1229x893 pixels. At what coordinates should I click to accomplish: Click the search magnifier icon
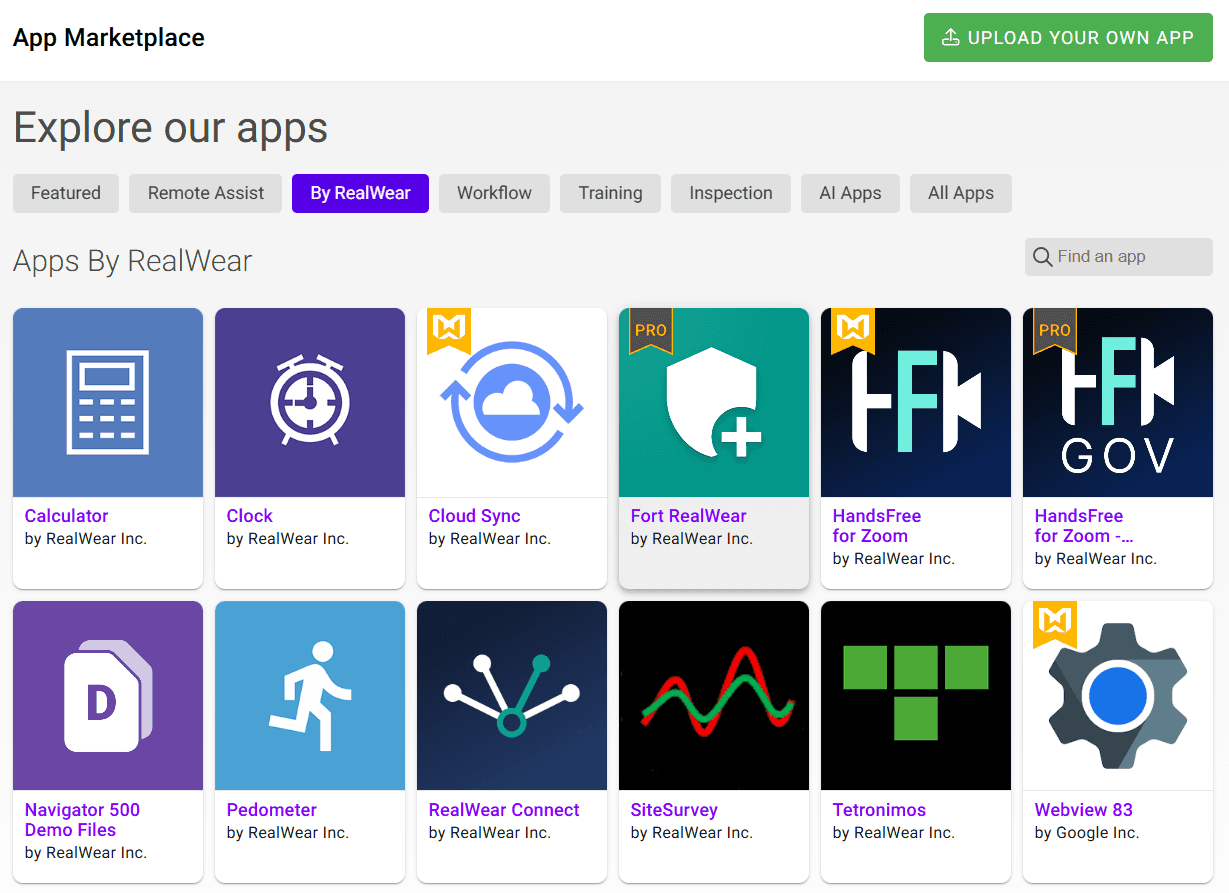click(x=1043, y=257)
